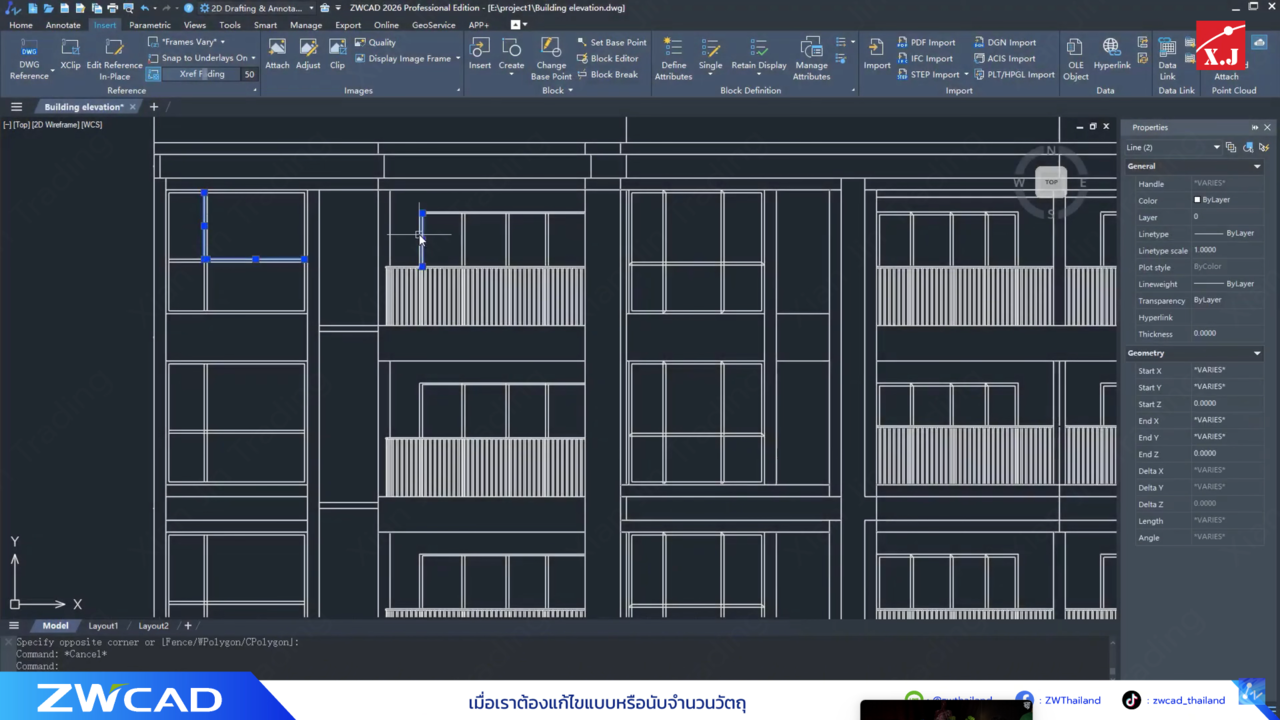Click the Hyperlink tool

(x=1111, y=54)
